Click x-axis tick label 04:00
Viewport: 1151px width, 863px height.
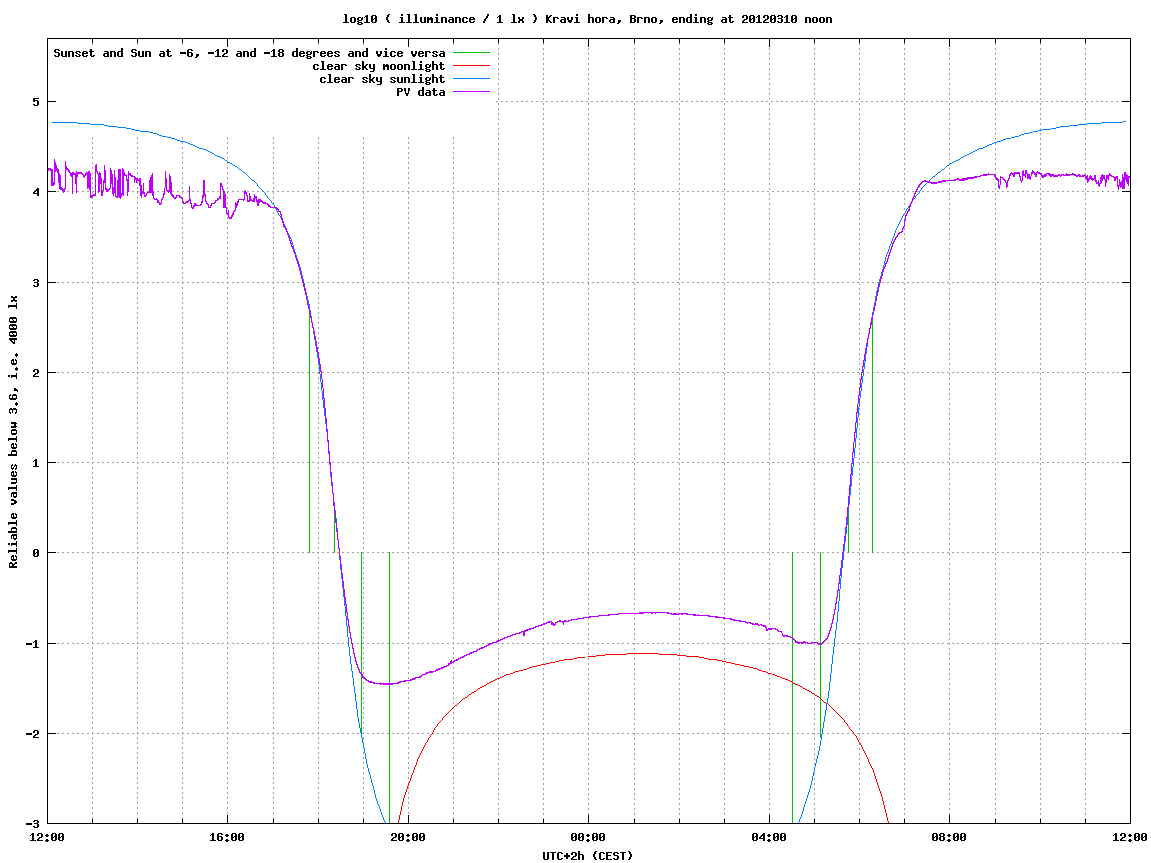pos(769,837)
